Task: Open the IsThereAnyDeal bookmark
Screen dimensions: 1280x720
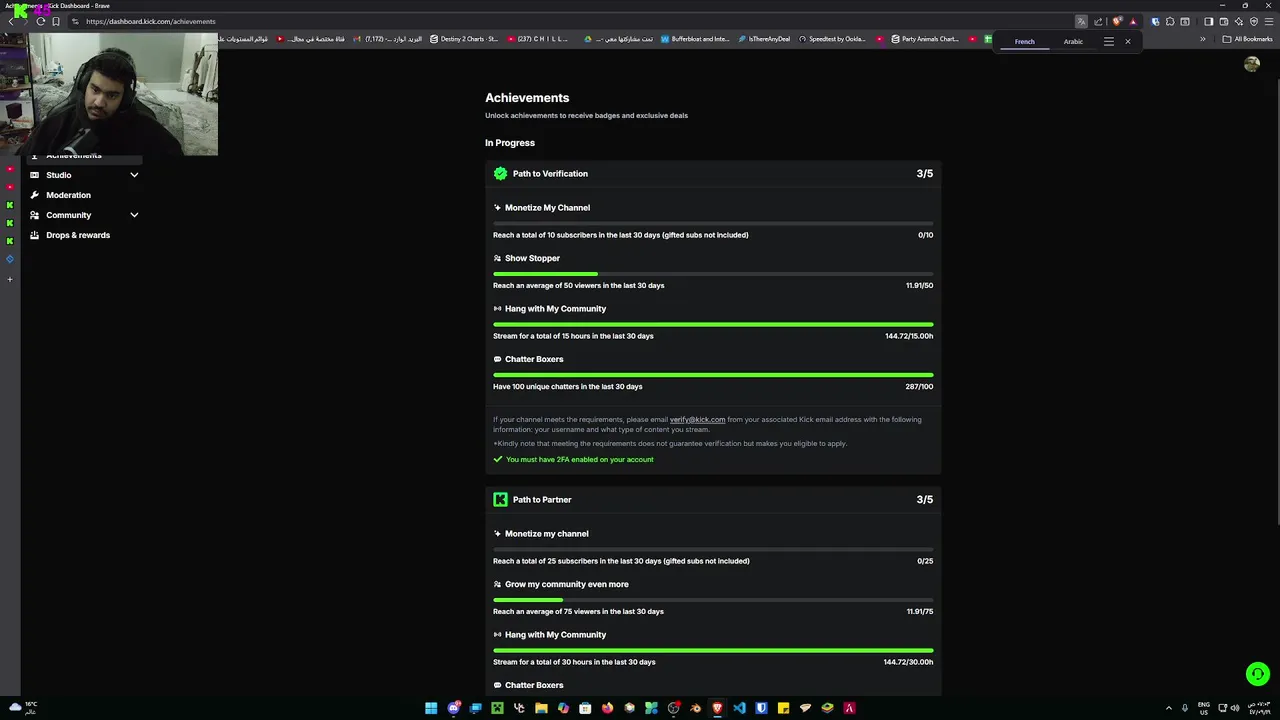Action: coord(764,39)
